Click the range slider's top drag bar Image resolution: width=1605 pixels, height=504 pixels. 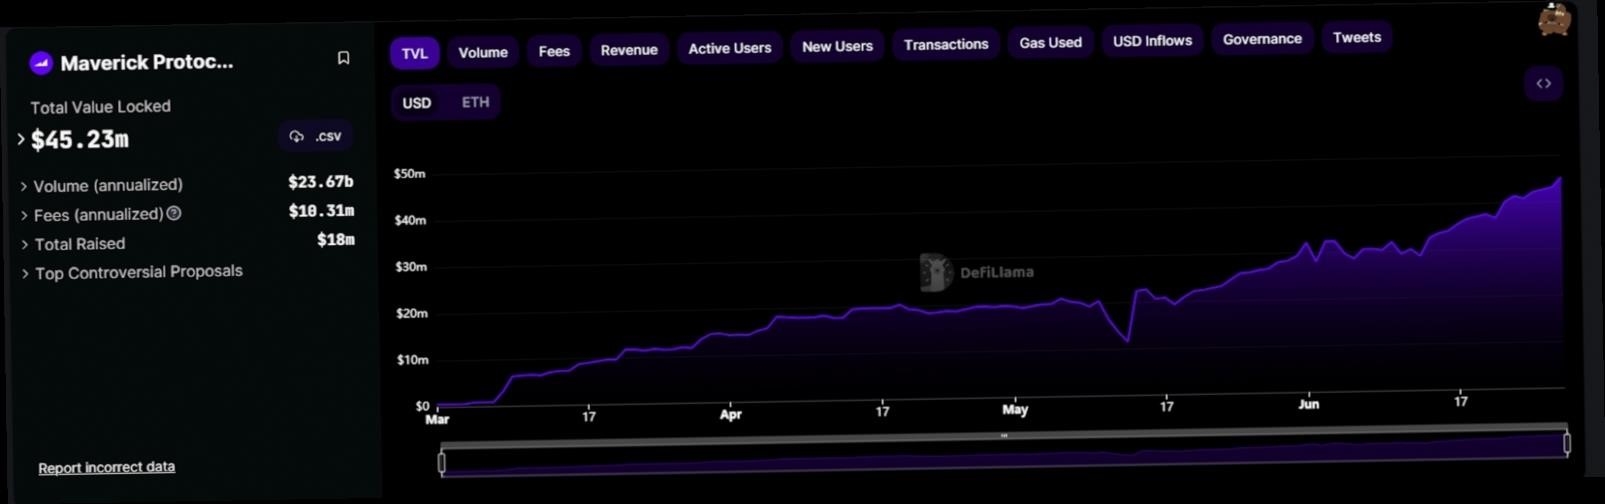(1004, 437)
